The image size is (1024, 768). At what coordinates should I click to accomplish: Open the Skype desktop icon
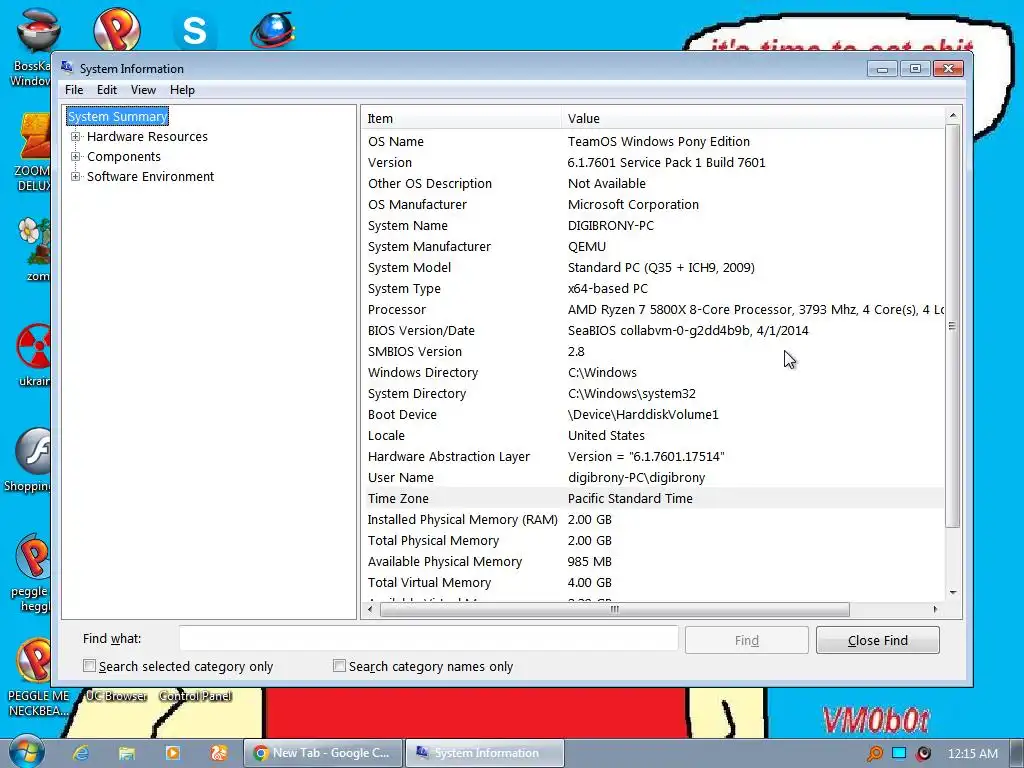click(194, 30)
